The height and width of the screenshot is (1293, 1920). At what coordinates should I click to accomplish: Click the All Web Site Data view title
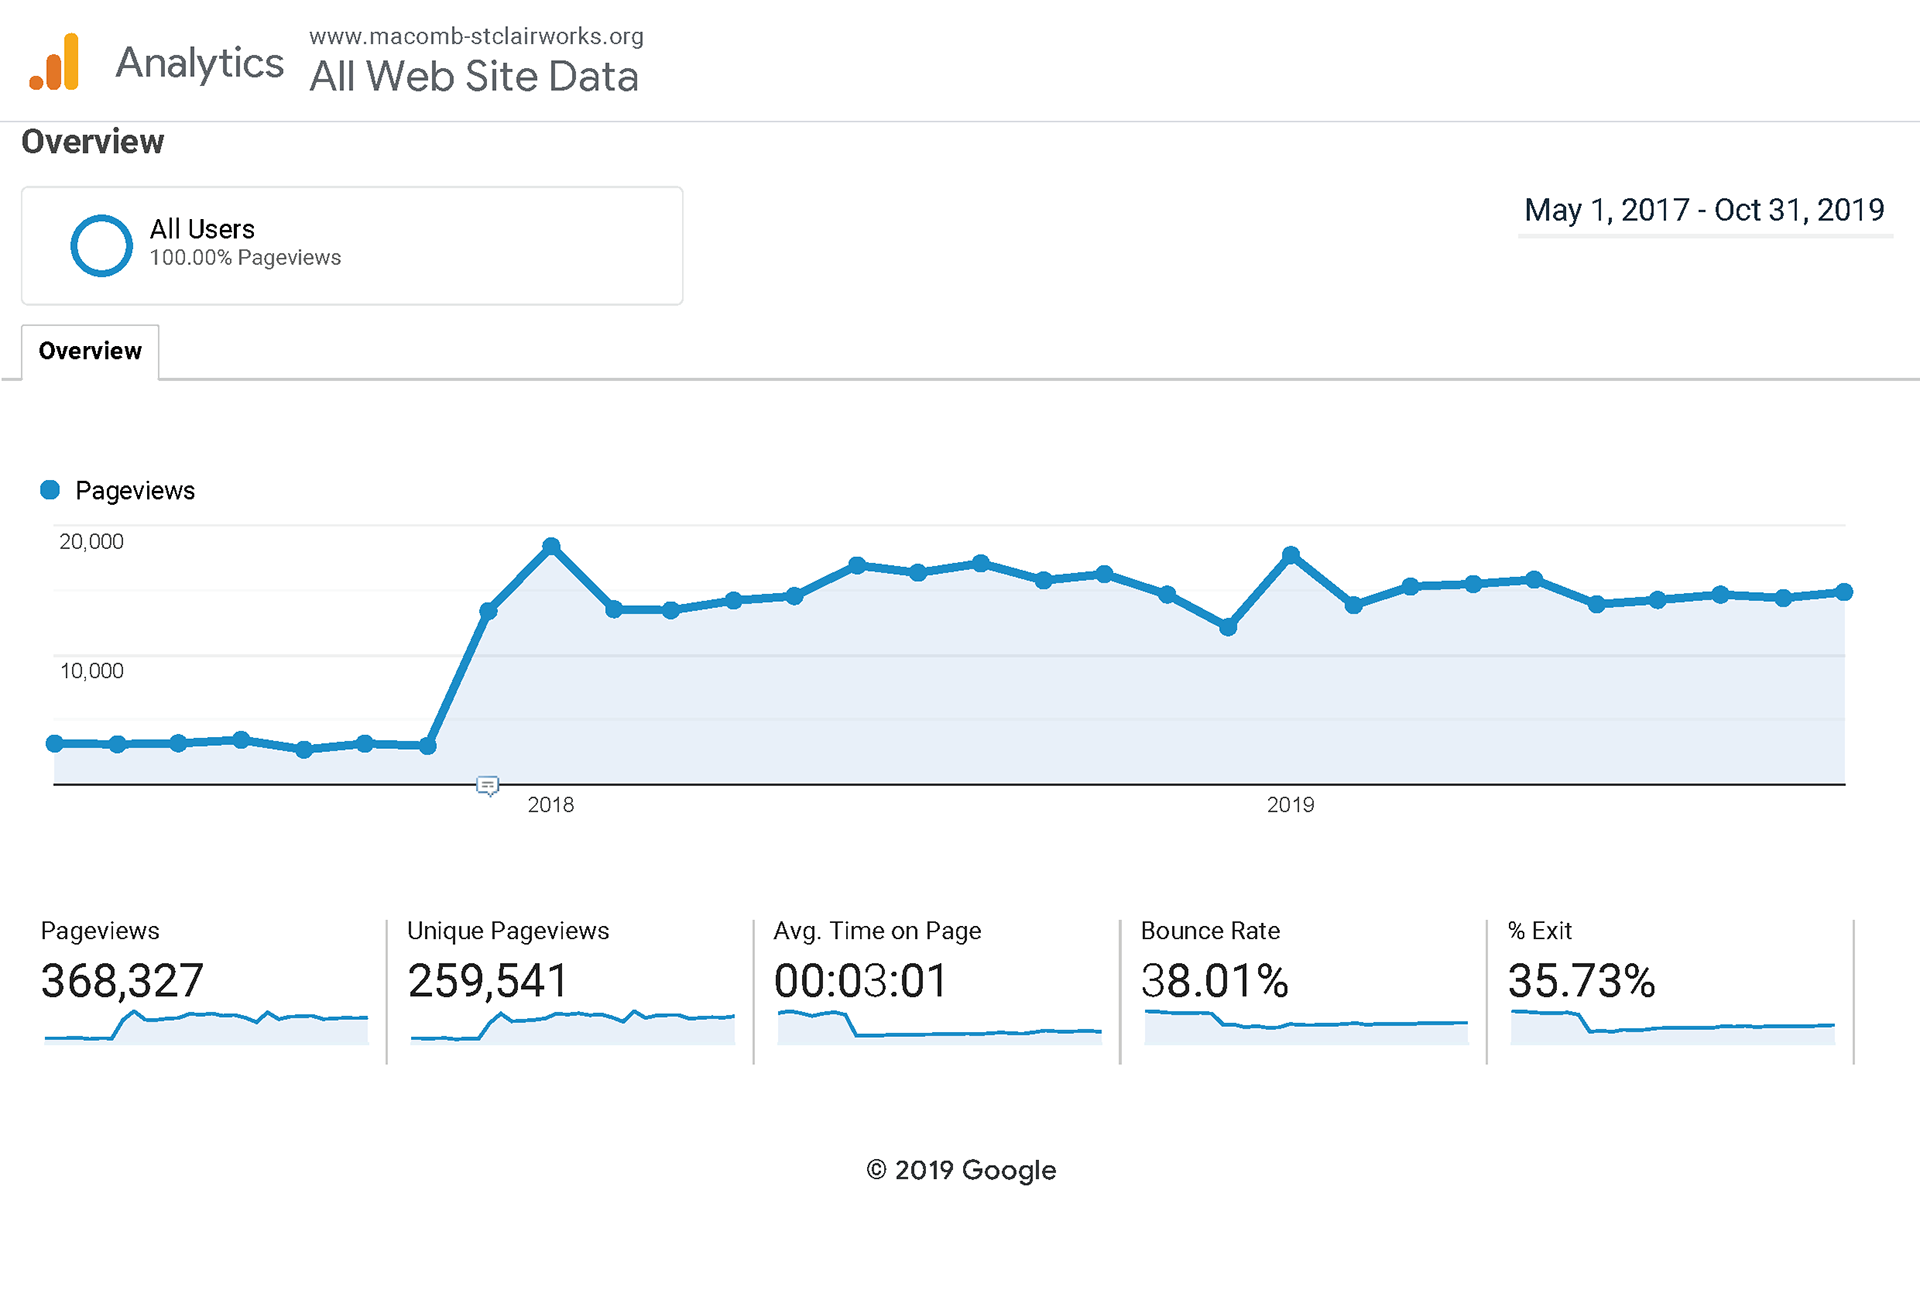click(x=473, y=77)
